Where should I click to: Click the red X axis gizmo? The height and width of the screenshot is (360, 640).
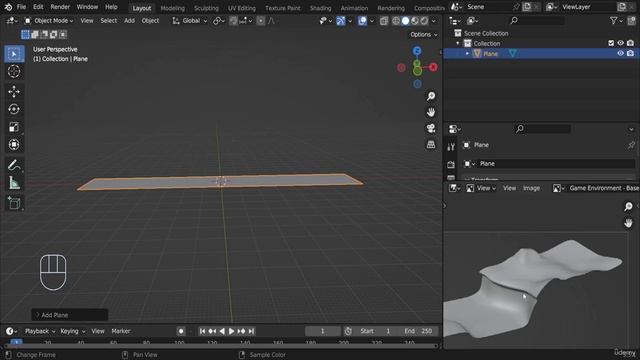click(x=433, y=67)
